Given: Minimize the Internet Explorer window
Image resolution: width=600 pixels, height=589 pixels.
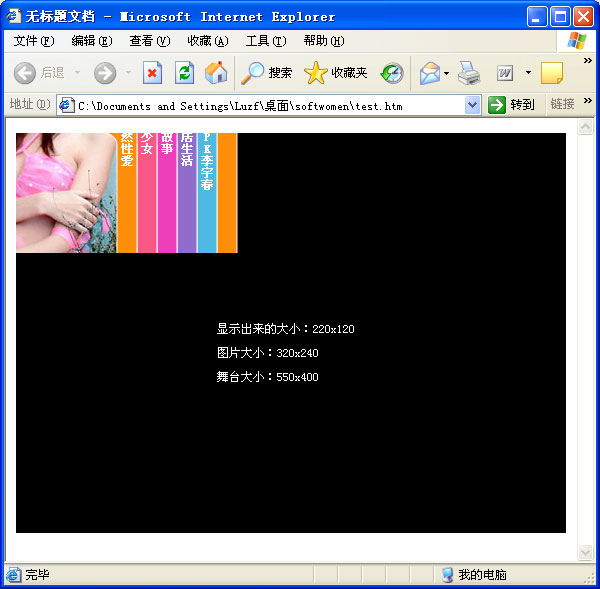Looking at the screenshot, I should (536, 16).
